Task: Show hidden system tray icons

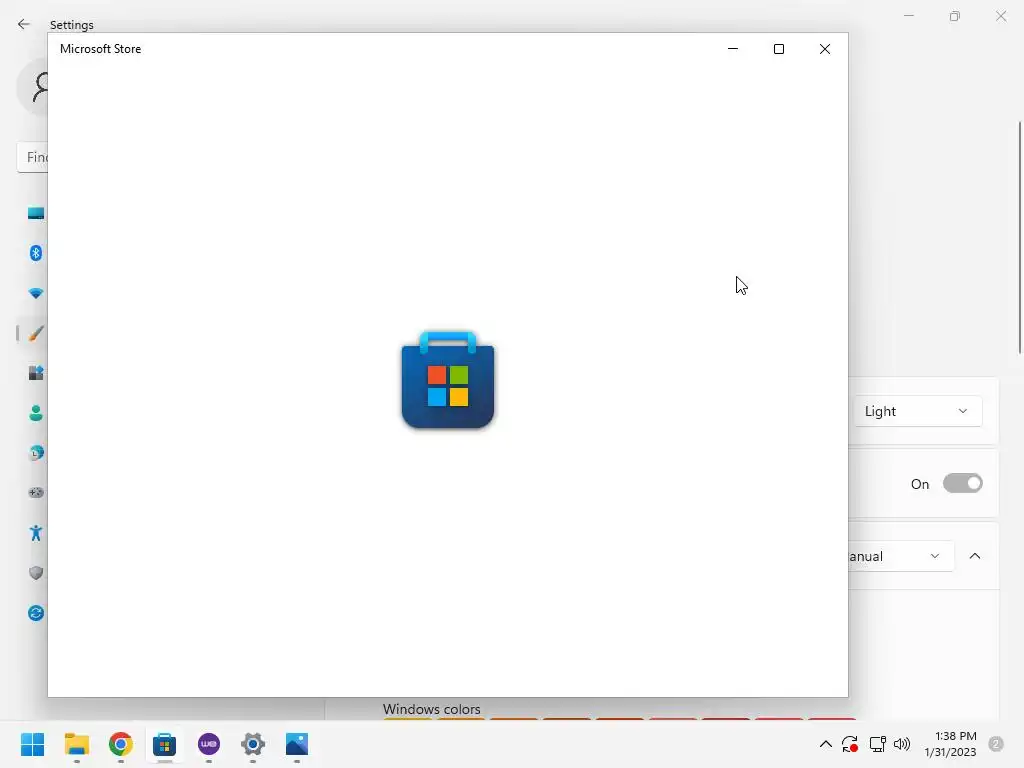Action: point(825,744)
